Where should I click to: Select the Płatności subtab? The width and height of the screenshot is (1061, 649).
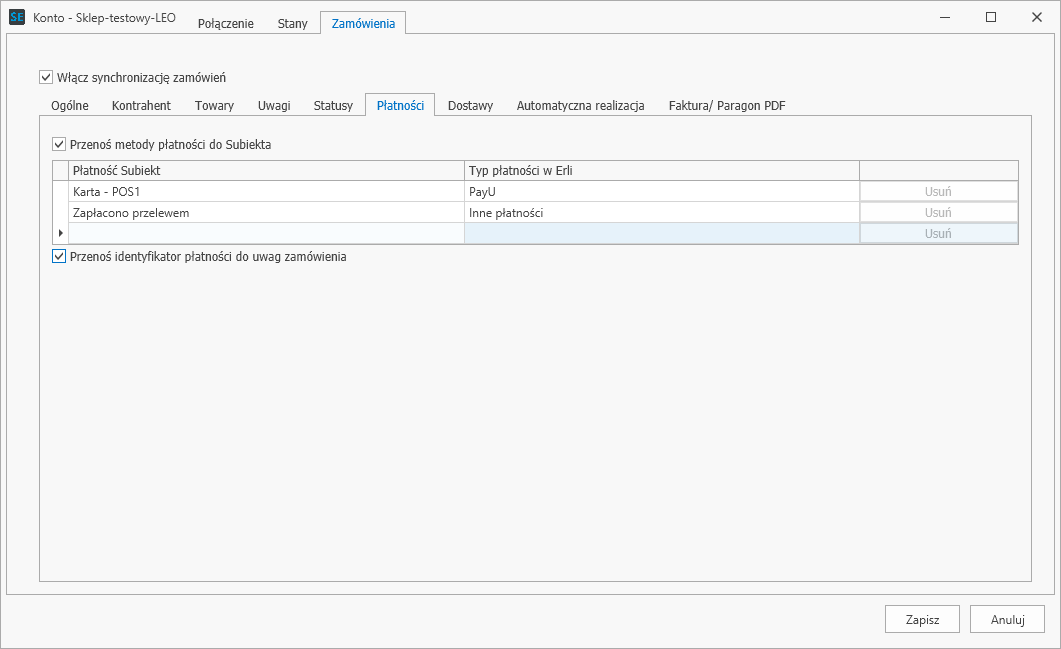(x=400, y=106)
